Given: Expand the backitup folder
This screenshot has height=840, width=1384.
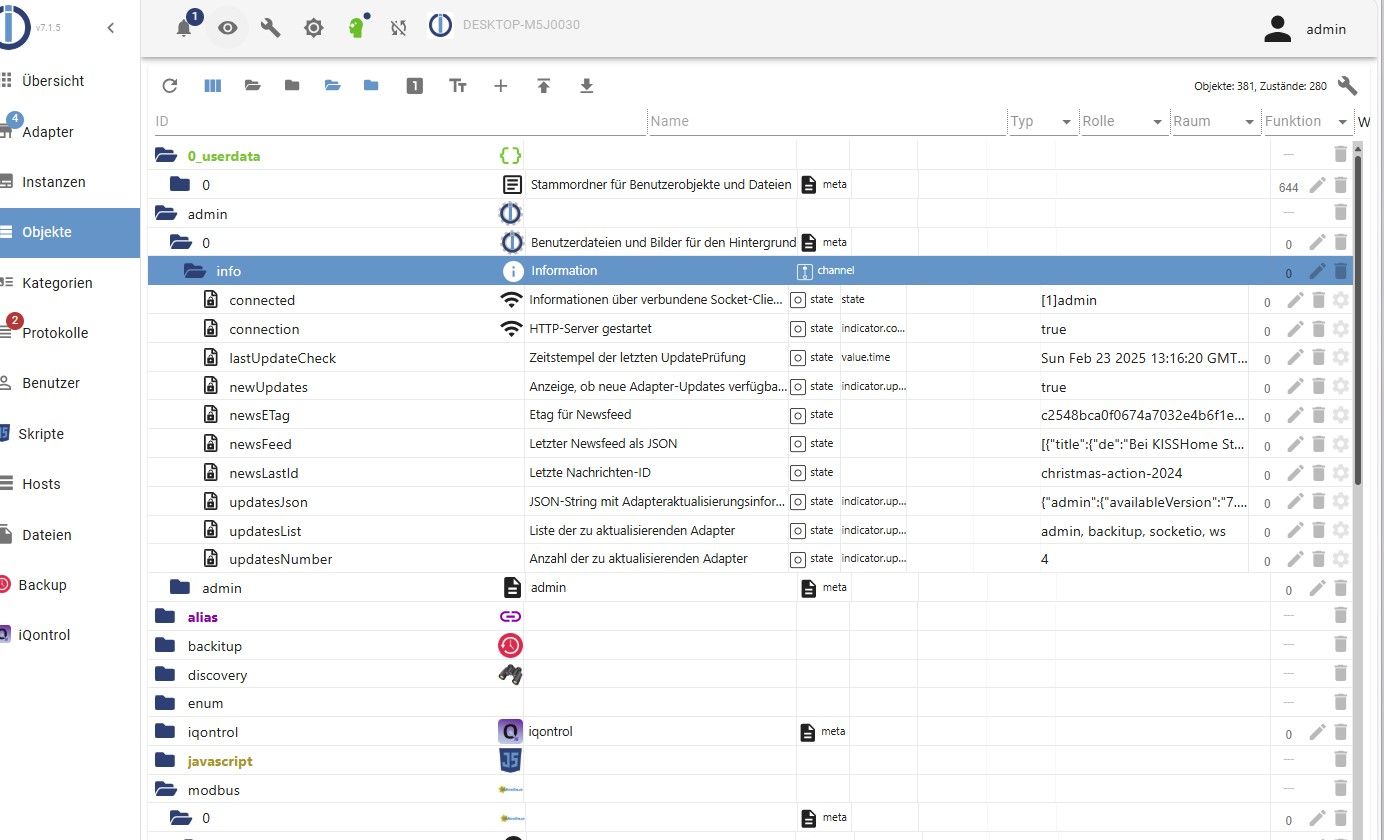Looking at the screenshot, I should tap(165, 646).
